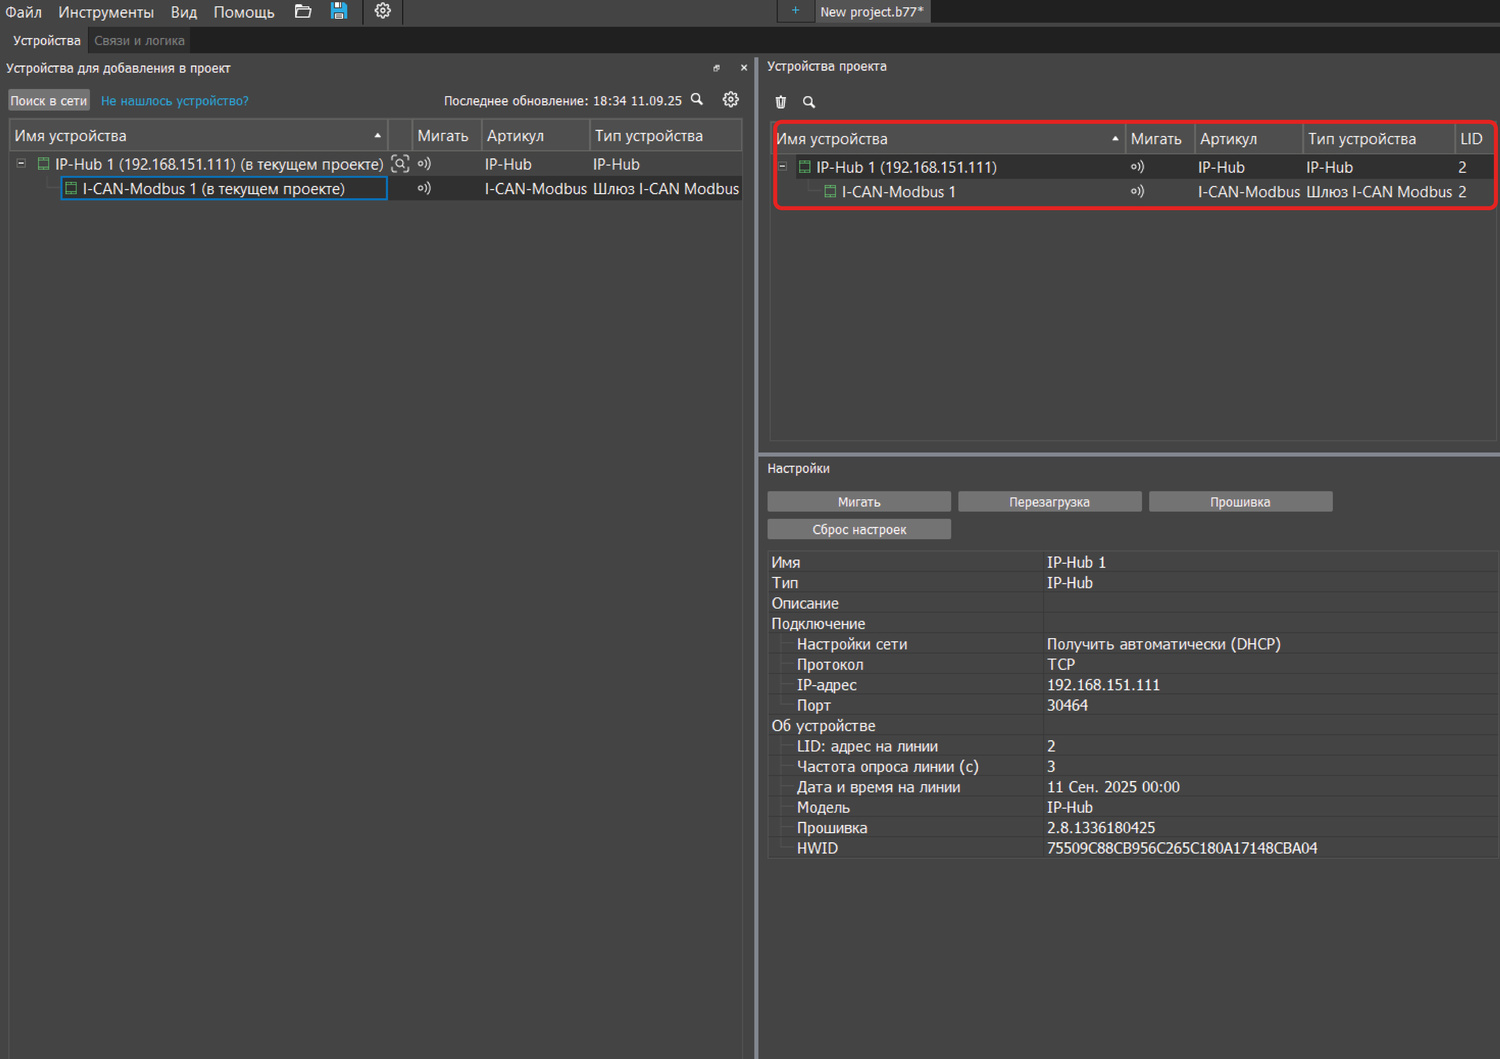Image resolution: width=1500 pixels, height=1059 pixels.
Task: Click the open project folder icon
Action: pyautogui.click(x=303, y=12)
